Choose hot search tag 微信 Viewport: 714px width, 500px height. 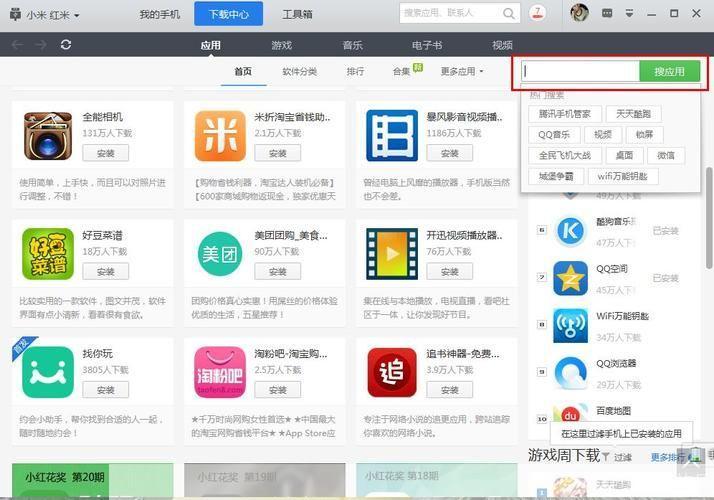[666, 156]
